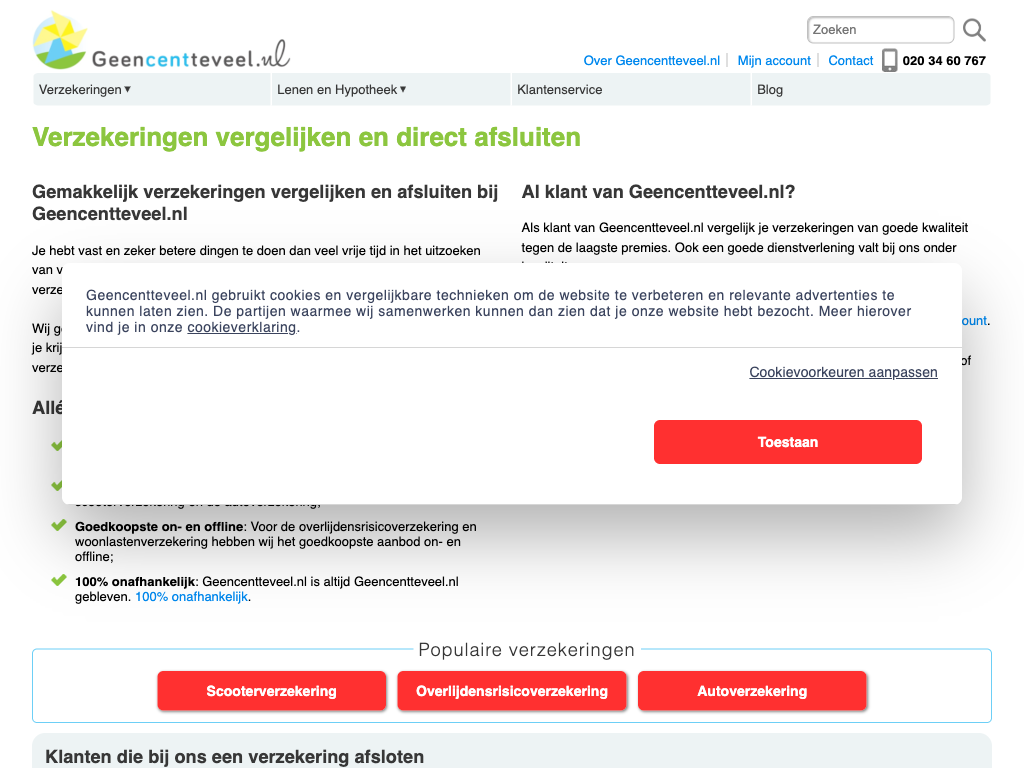Click the Geencentteveel.nl logo
This screenshot has width=1024, height=768.
[161, 40]
